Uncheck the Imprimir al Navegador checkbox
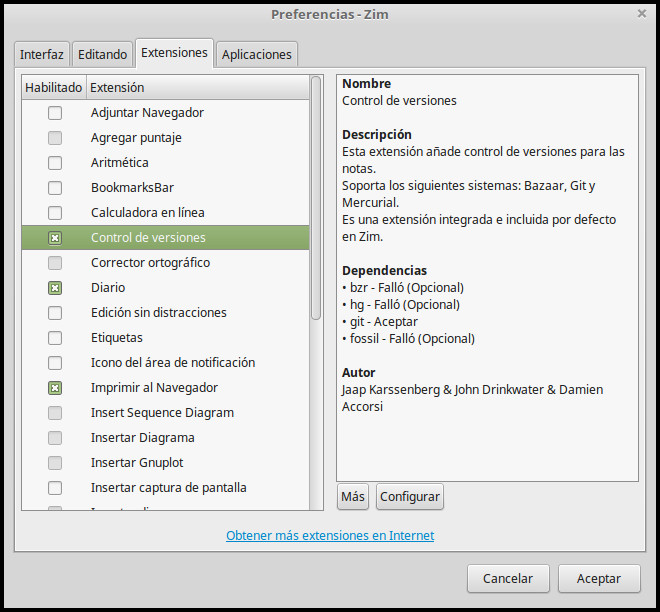 55,388
